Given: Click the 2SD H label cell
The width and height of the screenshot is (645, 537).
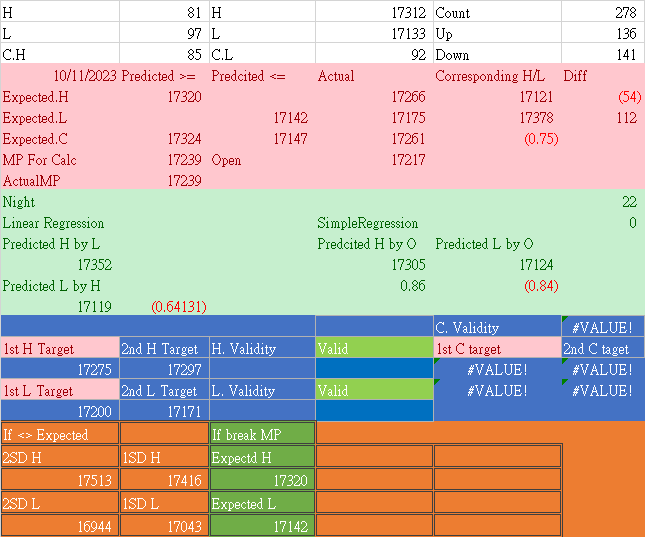Looking at the screenshot, I should (60, 457).
